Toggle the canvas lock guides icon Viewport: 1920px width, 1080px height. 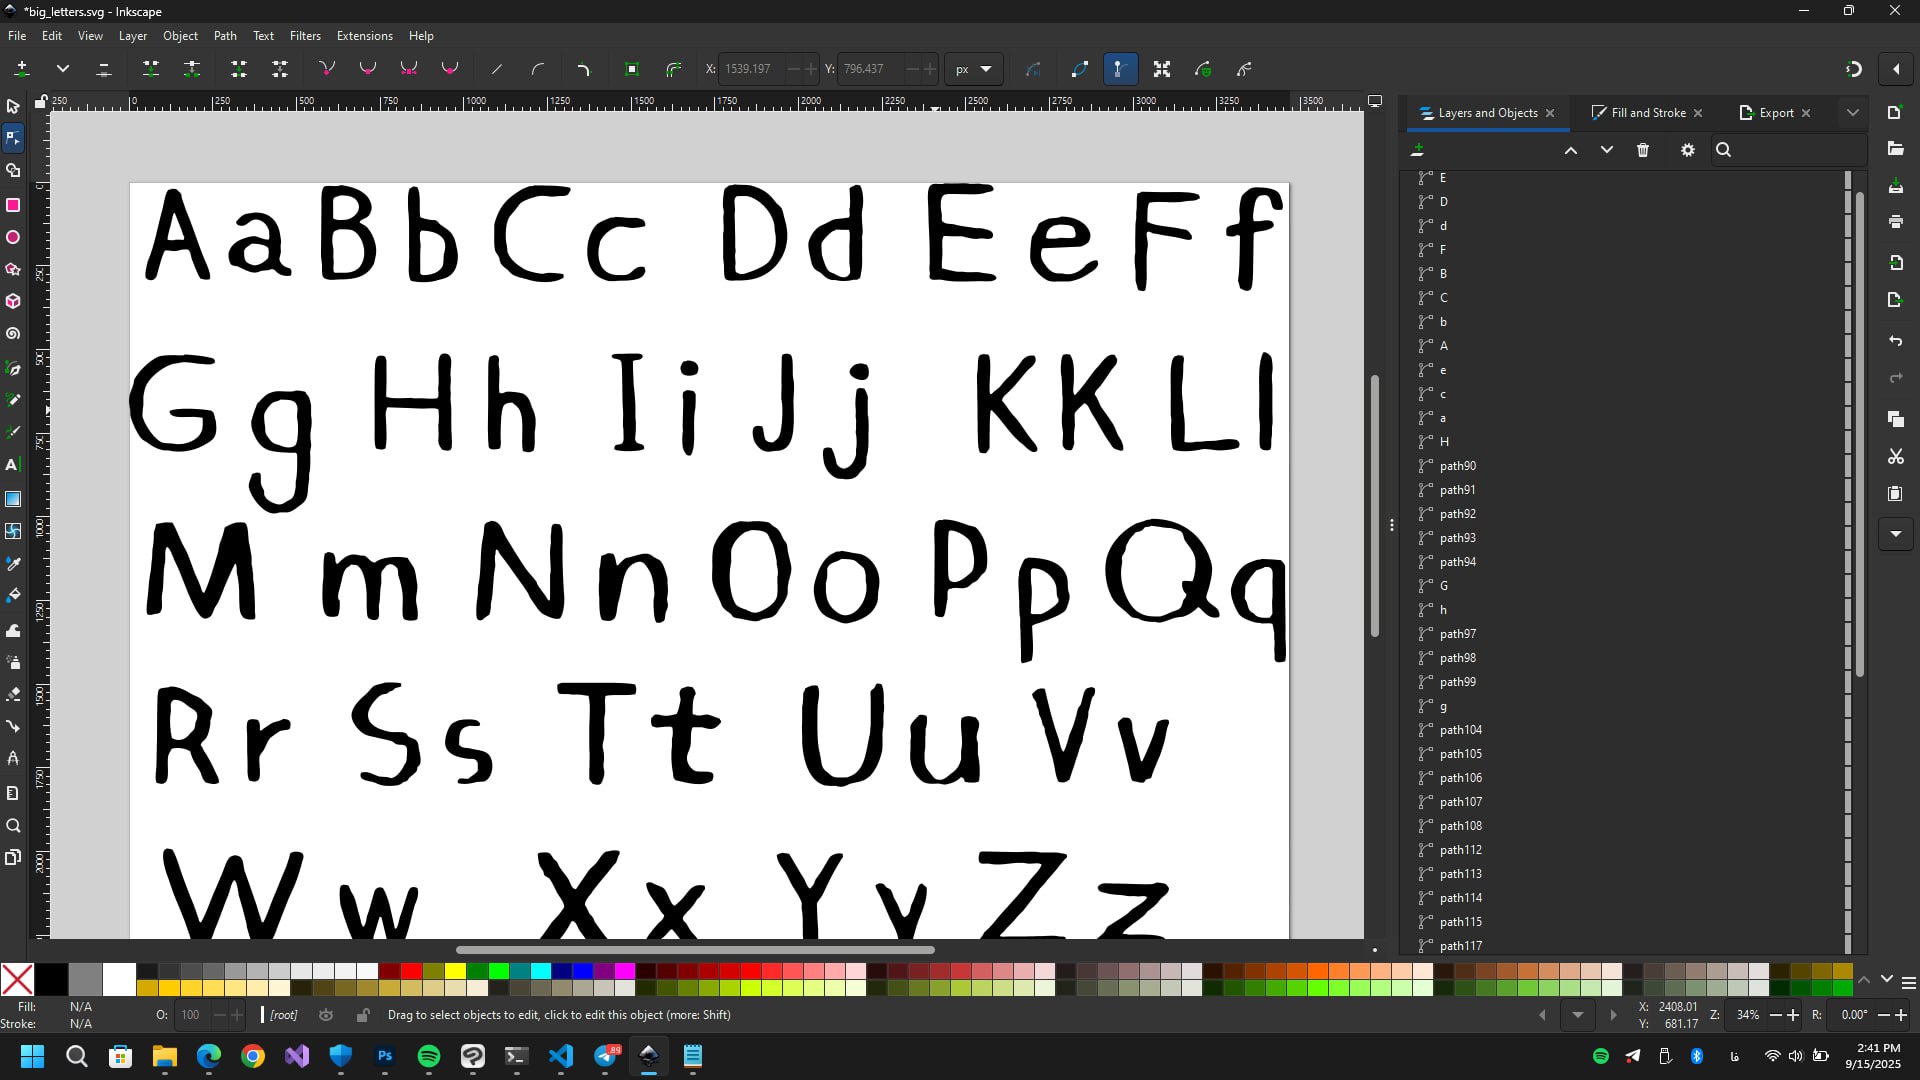(41, 101)
